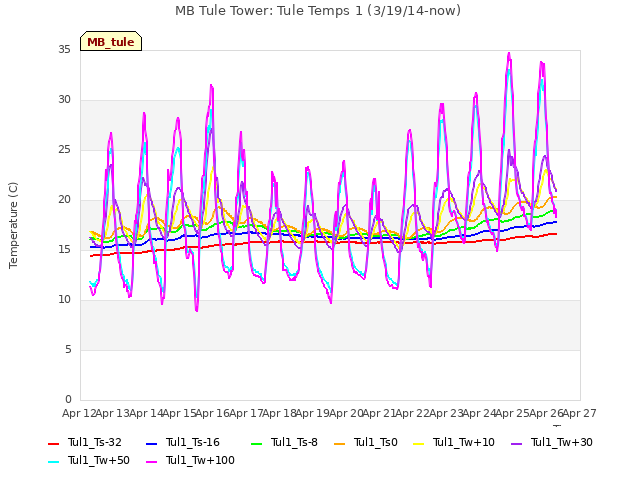The width and height of the screenshot is (640, 480).
Task: Select the Tul1_Ts-32 legend label
Action: click(x=95, y=442)
